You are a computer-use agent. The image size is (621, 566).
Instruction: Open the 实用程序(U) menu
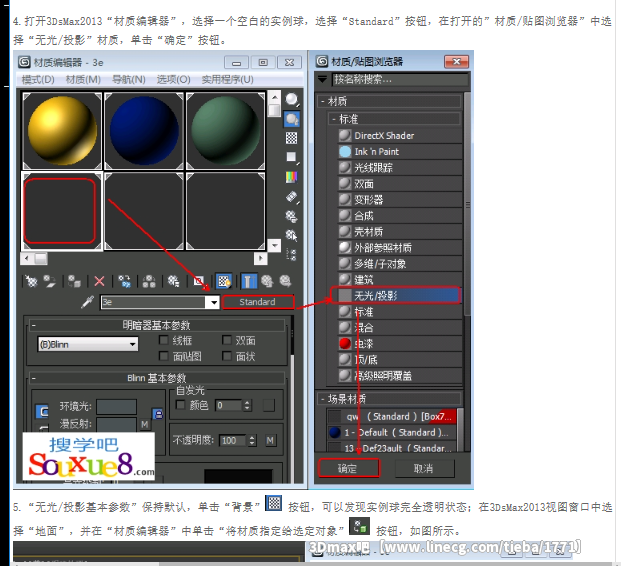[x=227, y=80]
